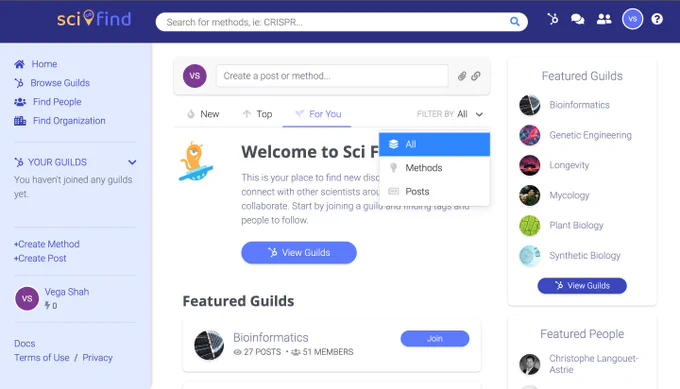Click Vega Shah avatar in left sidebar
680x389 pixels.
tap(27, 298)
